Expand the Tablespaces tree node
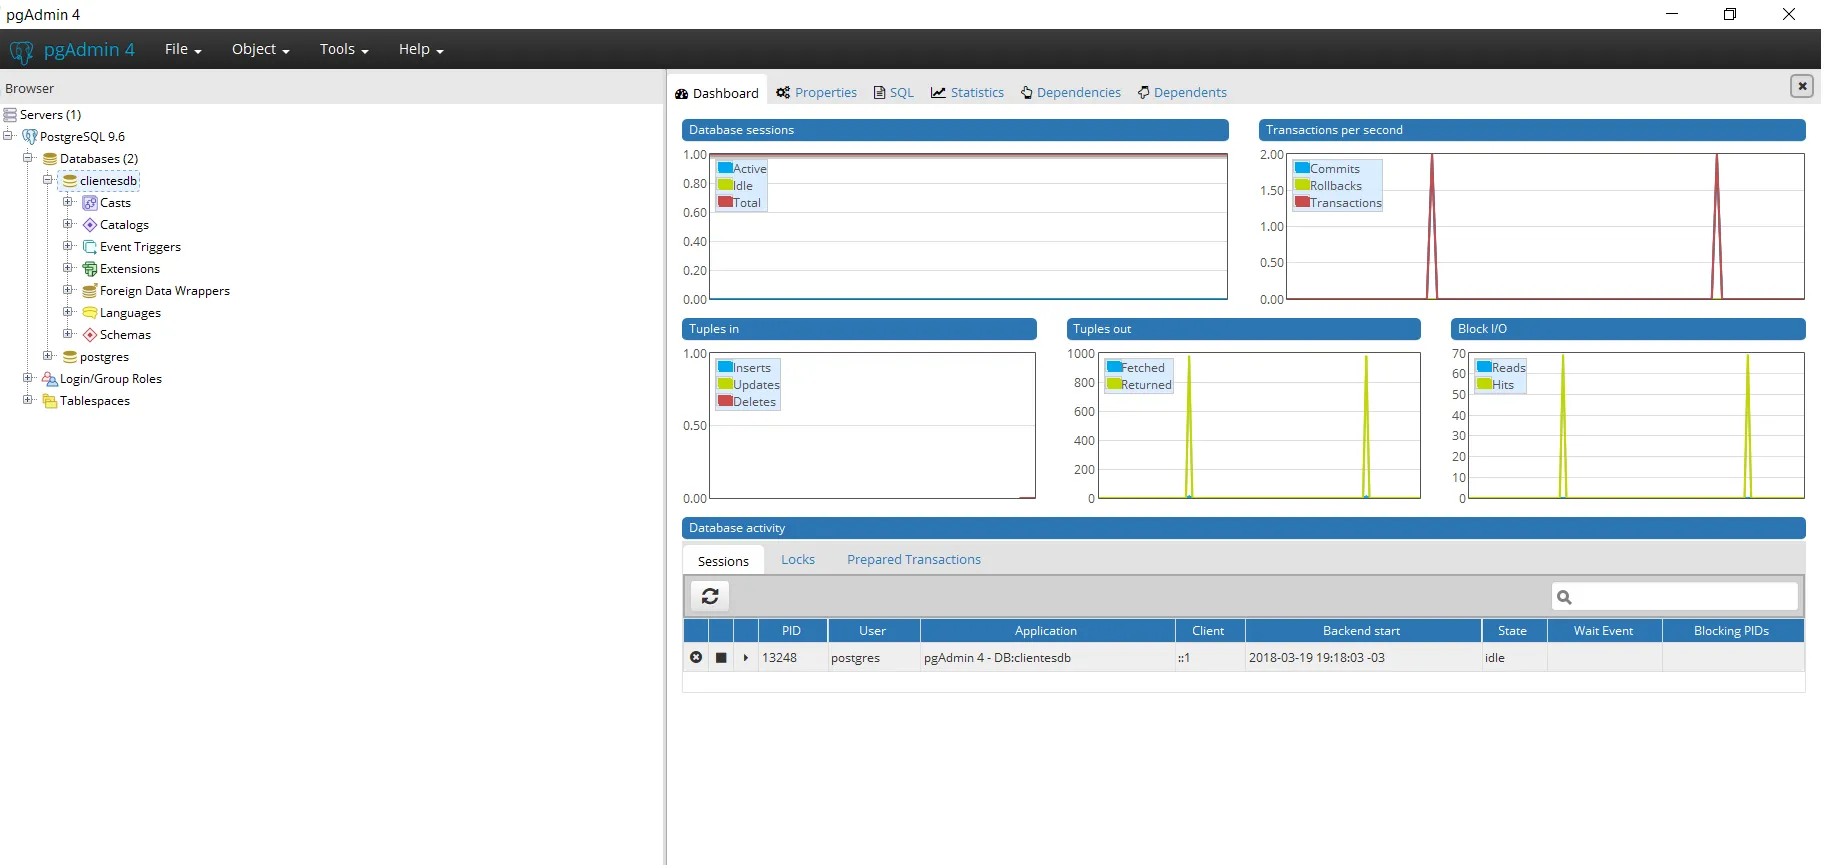This screenshot has width=1841, height=865. coord(28,400)
